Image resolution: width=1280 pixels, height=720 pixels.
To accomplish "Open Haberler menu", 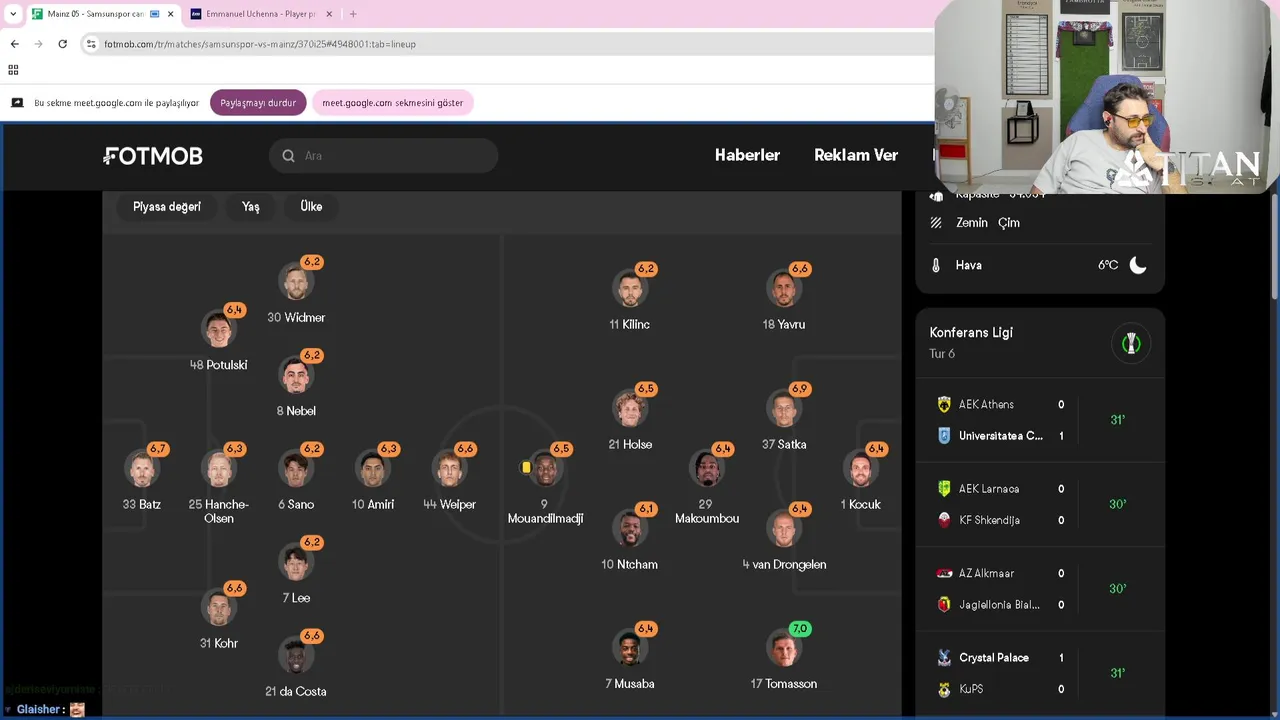I will tap(747, 155).
